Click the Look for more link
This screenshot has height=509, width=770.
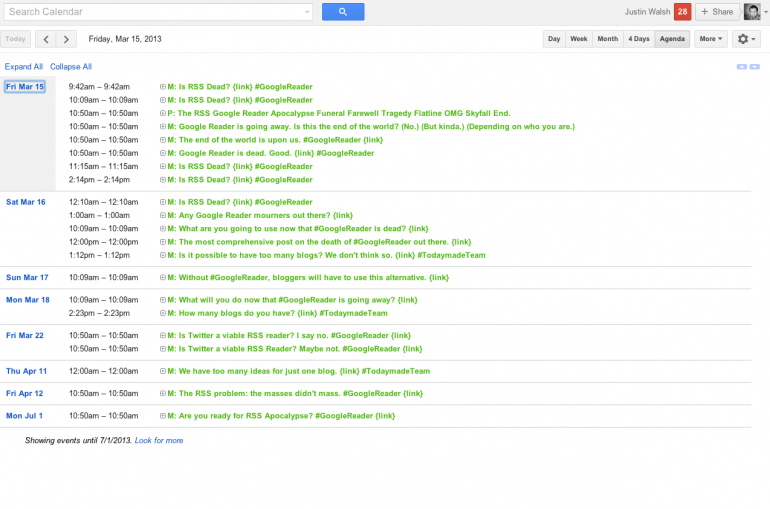159,441
